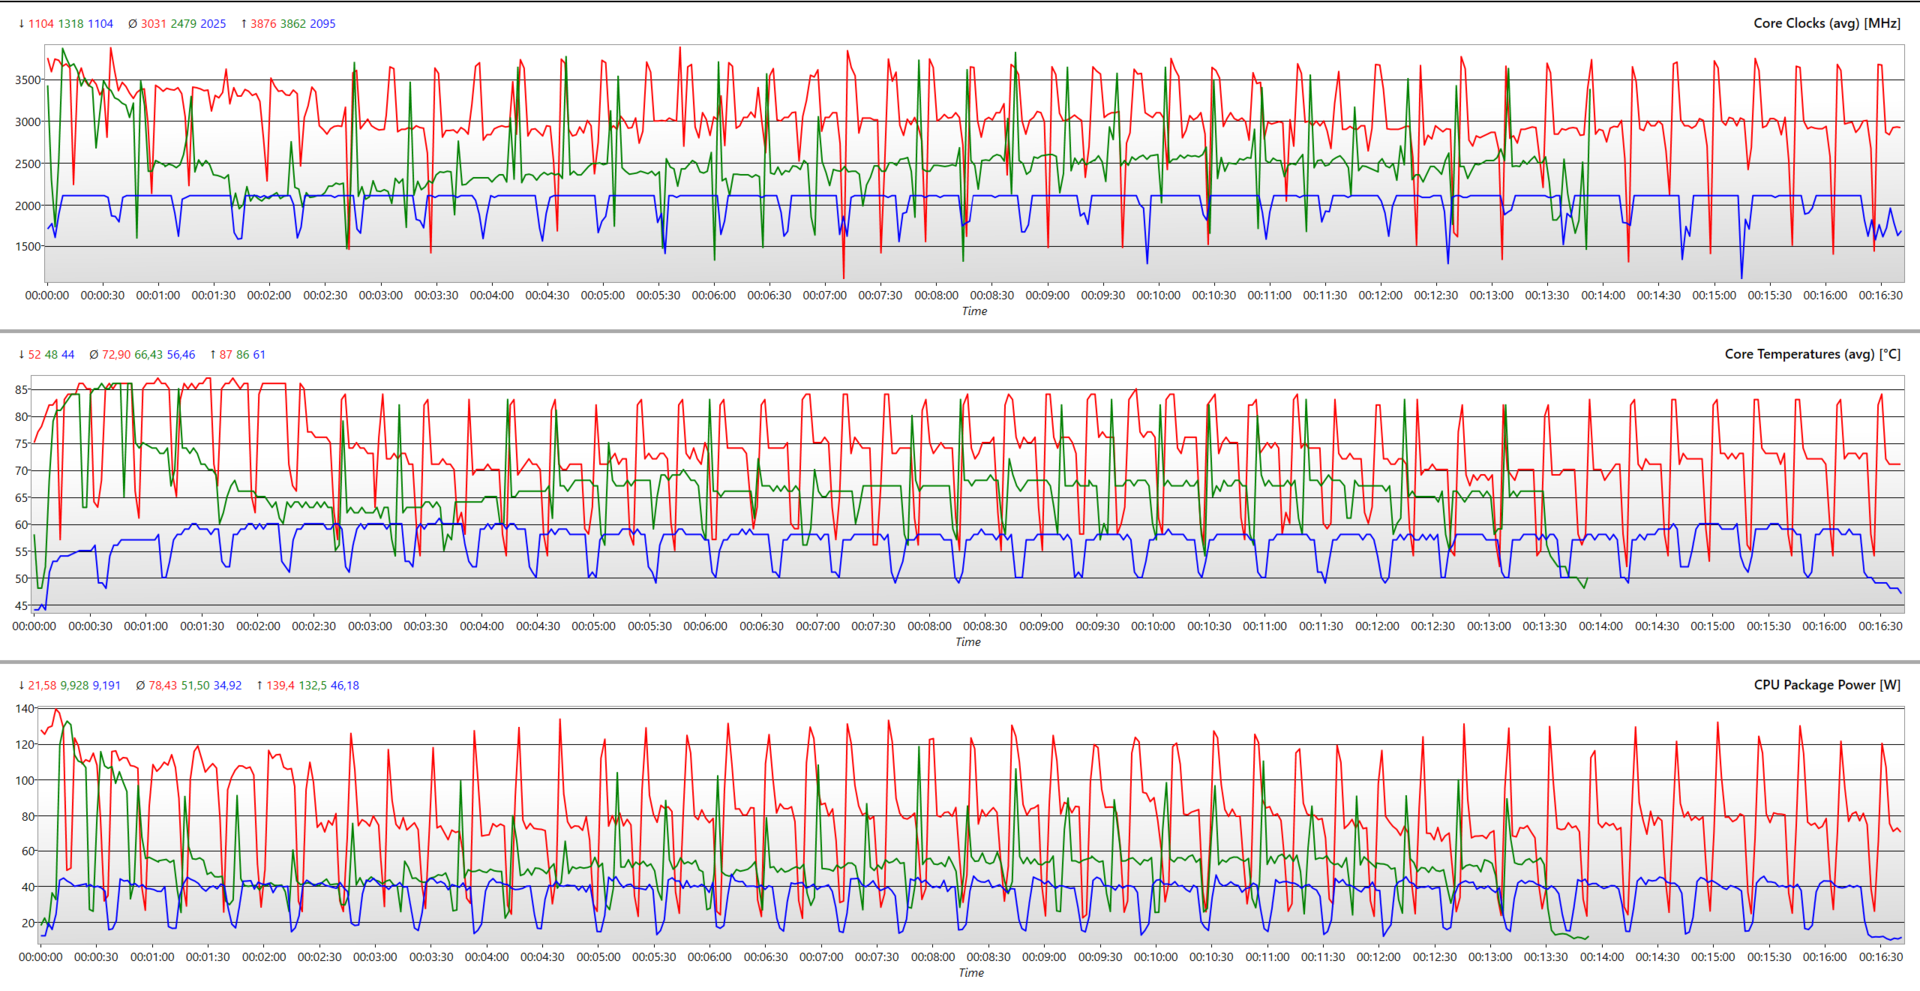This screenshot has width=1920, height=991.
Task: Click the 70 label on temperature axis
Action: pyautogui.click(x=22, y=471)
